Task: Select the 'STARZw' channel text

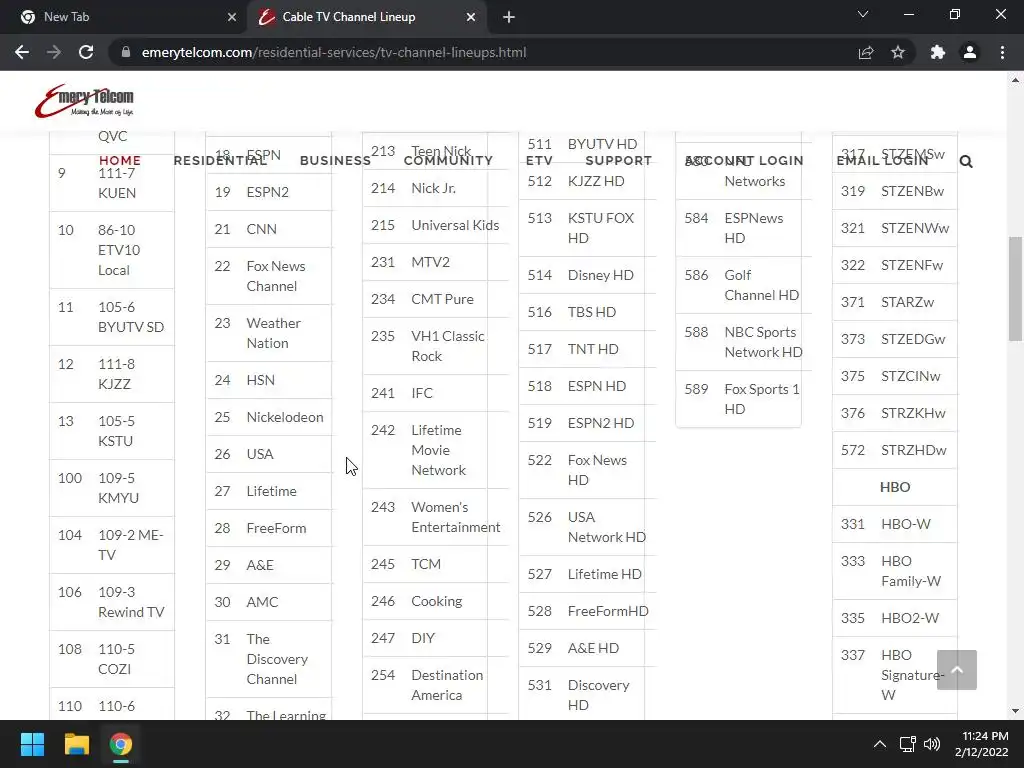Action: tap(907, 302)
